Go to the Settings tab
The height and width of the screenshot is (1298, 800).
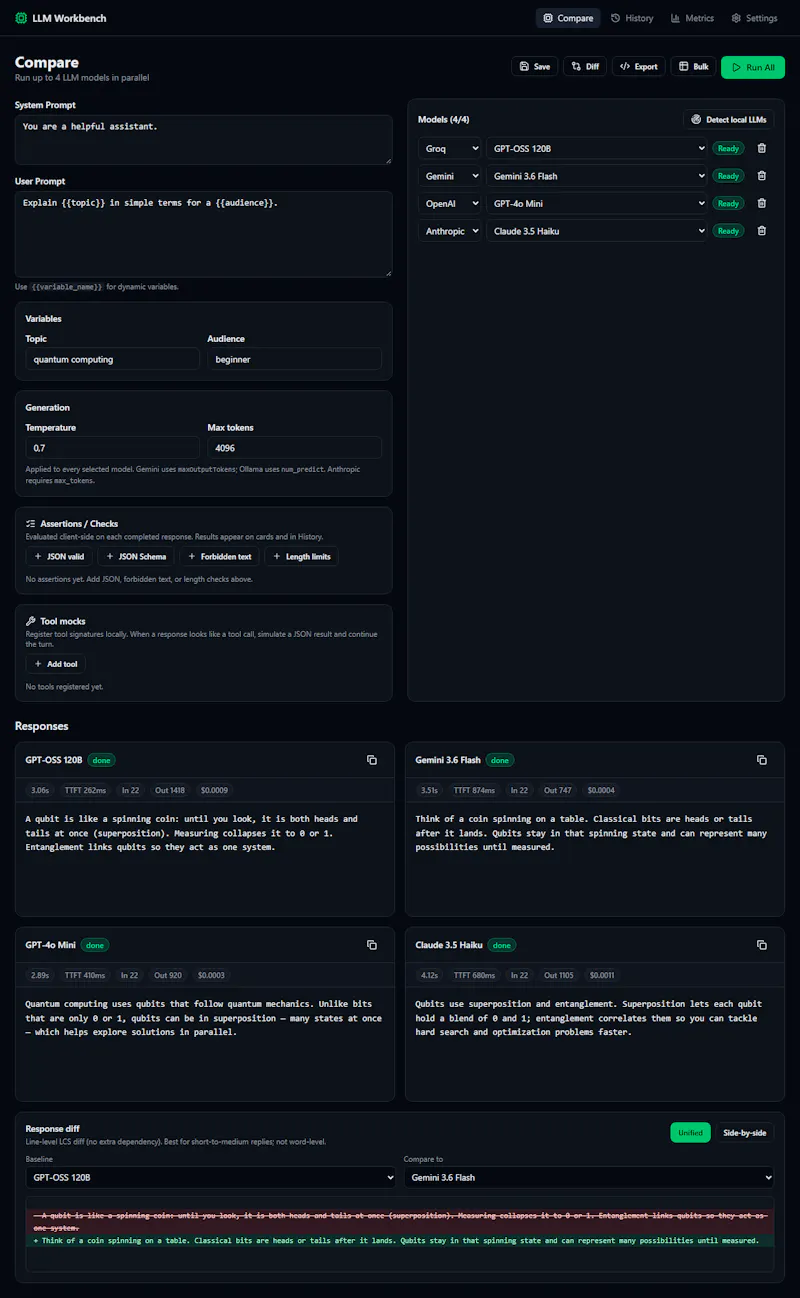click(x=754, y=18)
